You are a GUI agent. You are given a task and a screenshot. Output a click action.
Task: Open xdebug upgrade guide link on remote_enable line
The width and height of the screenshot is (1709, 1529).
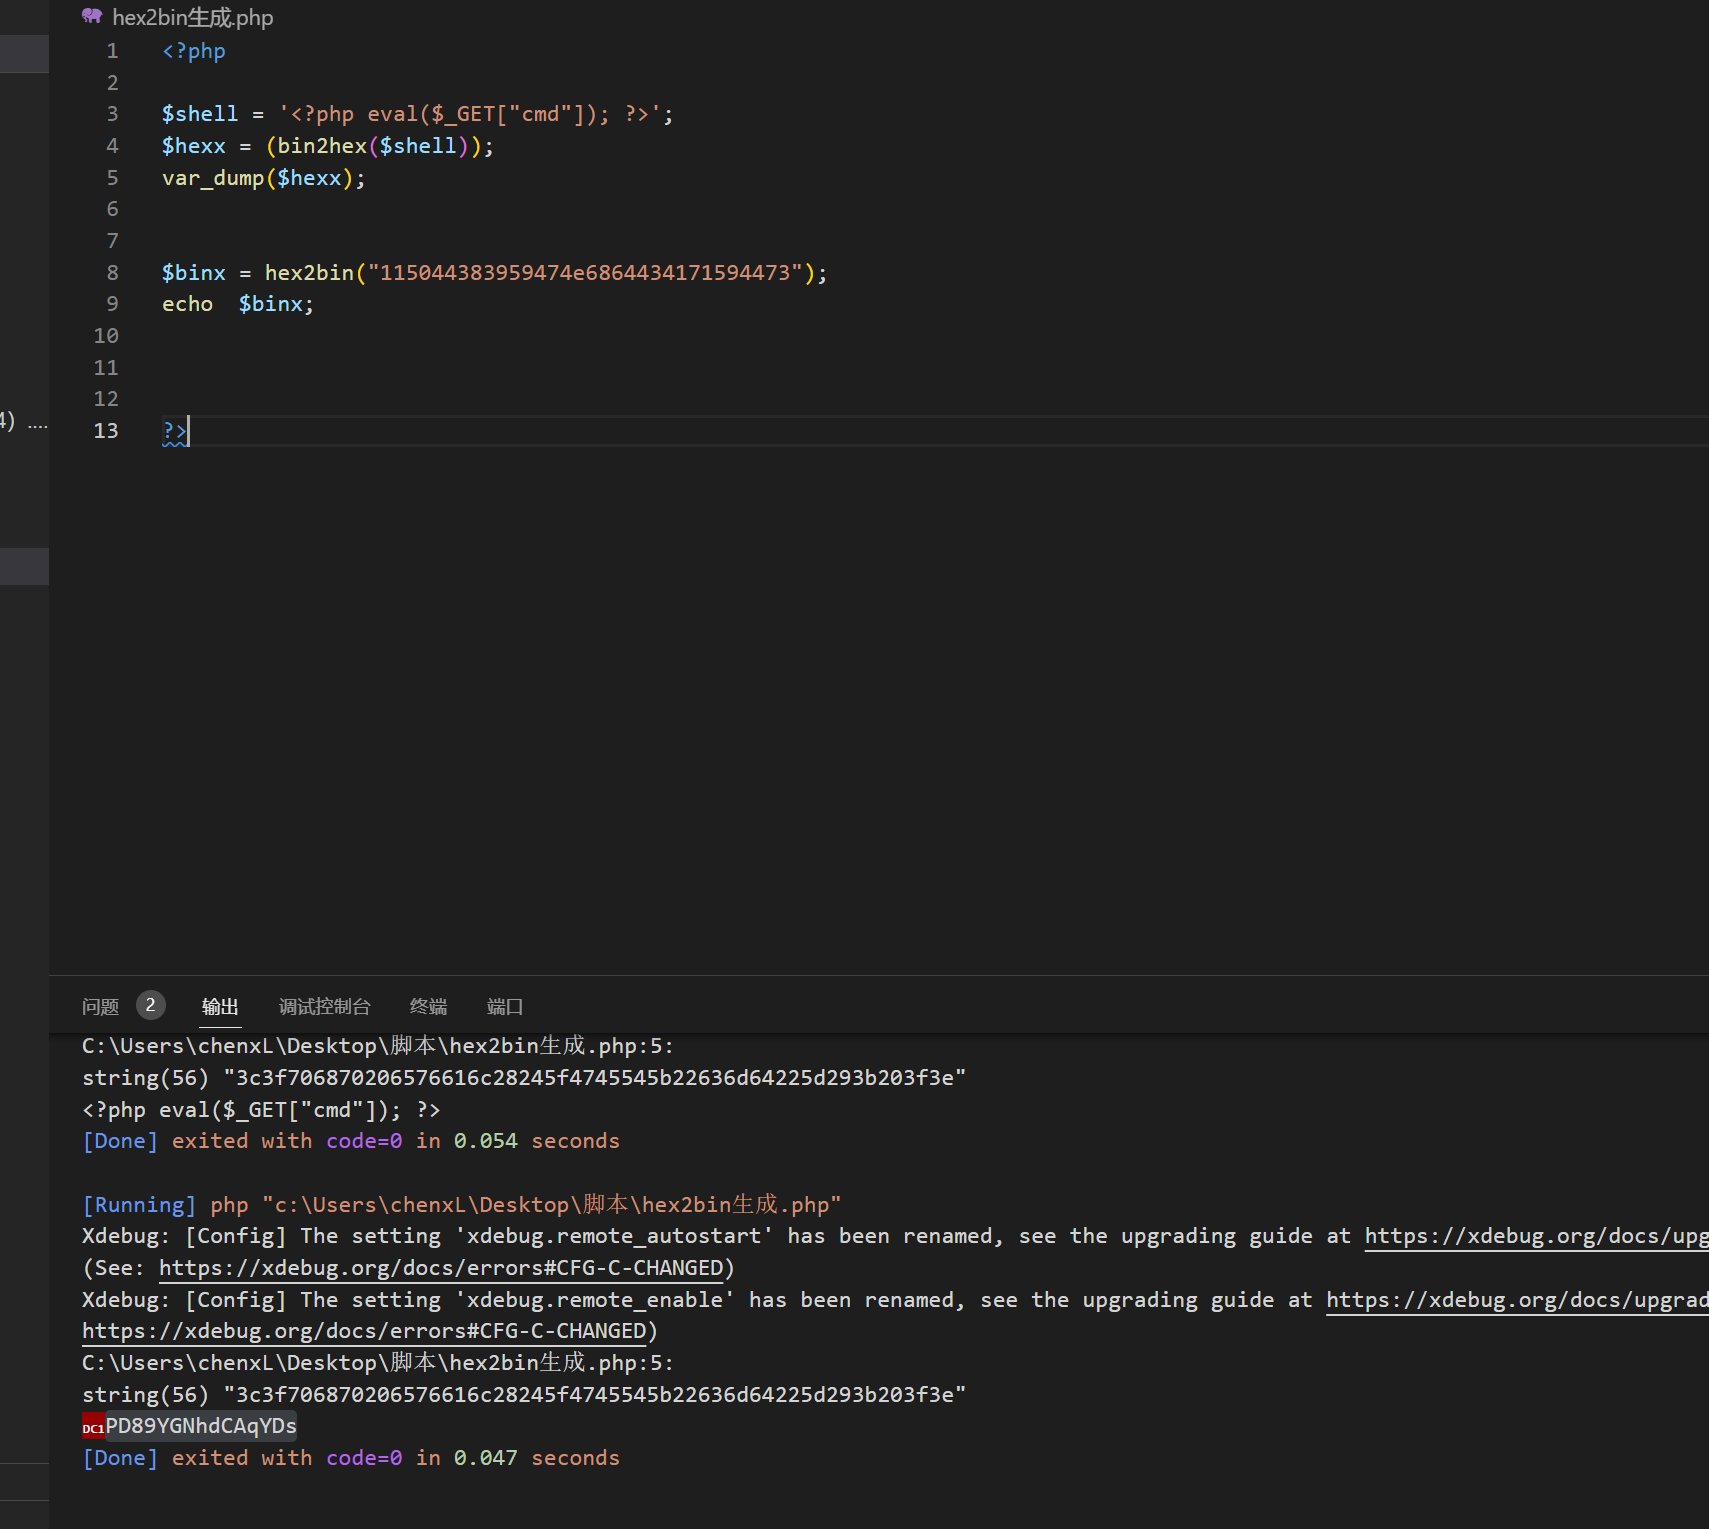(1517, 1300)
